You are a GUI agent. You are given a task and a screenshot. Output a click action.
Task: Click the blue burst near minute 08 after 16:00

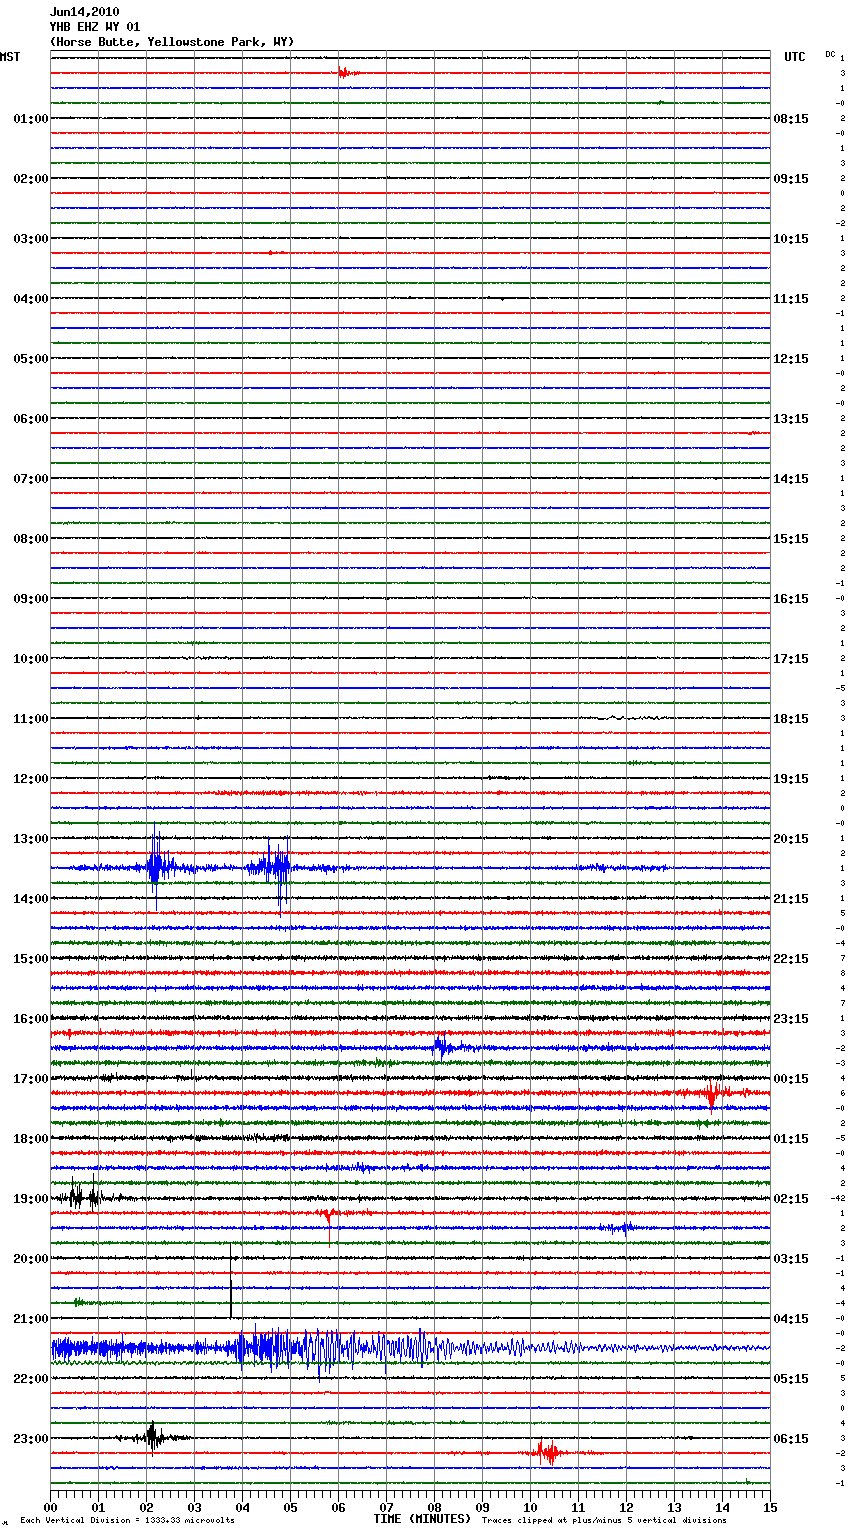(442, 1048)
